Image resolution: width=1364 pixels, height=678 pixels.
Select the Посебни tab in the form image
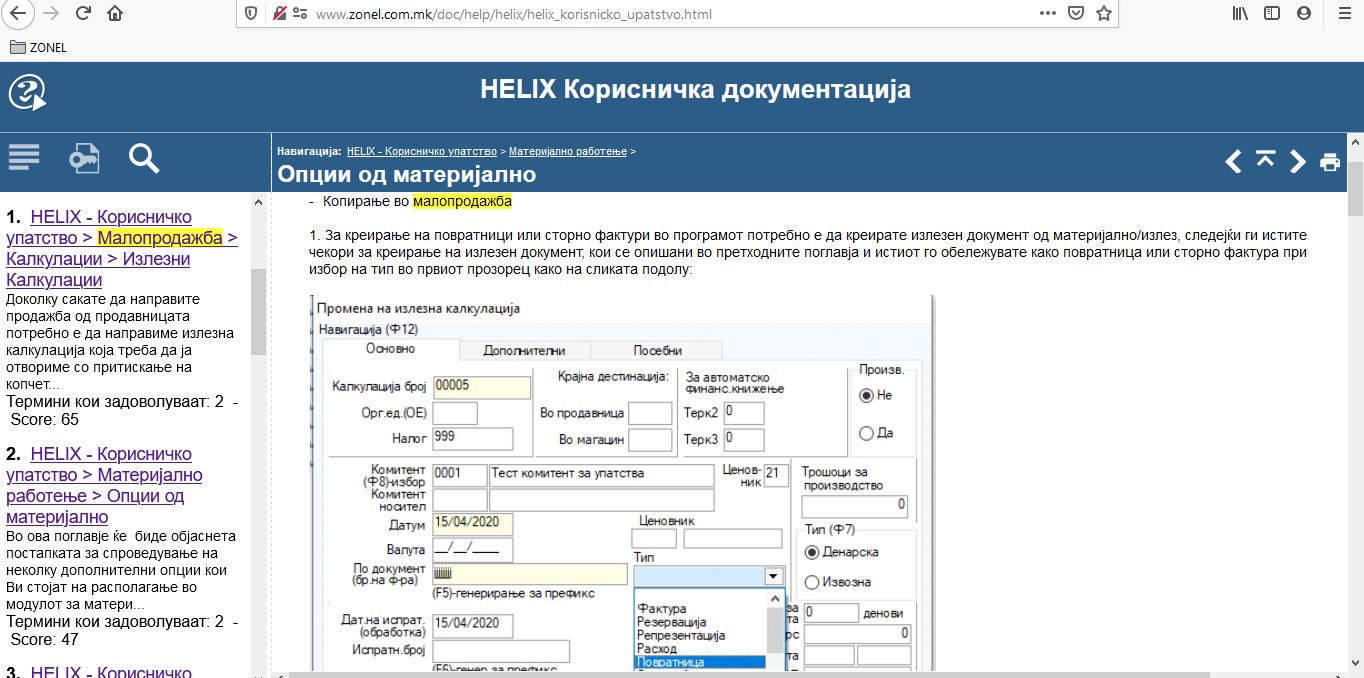[x=657, y=350]
